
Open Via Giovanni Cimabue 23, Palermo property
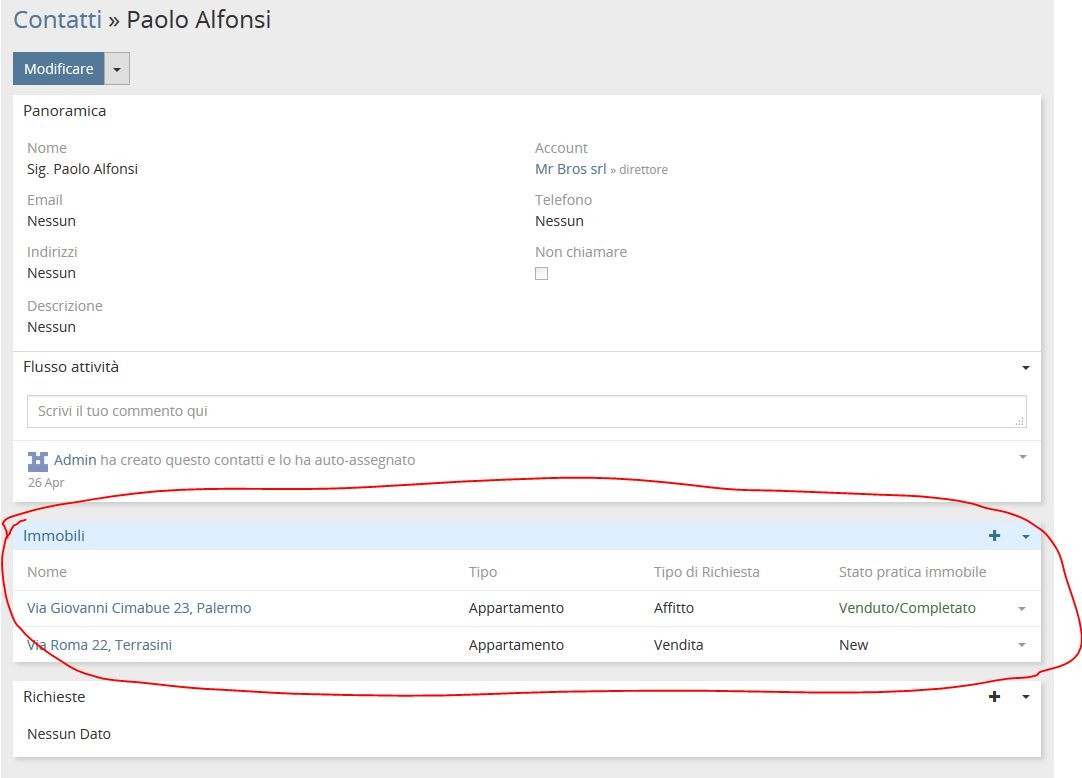pos(139,608)
